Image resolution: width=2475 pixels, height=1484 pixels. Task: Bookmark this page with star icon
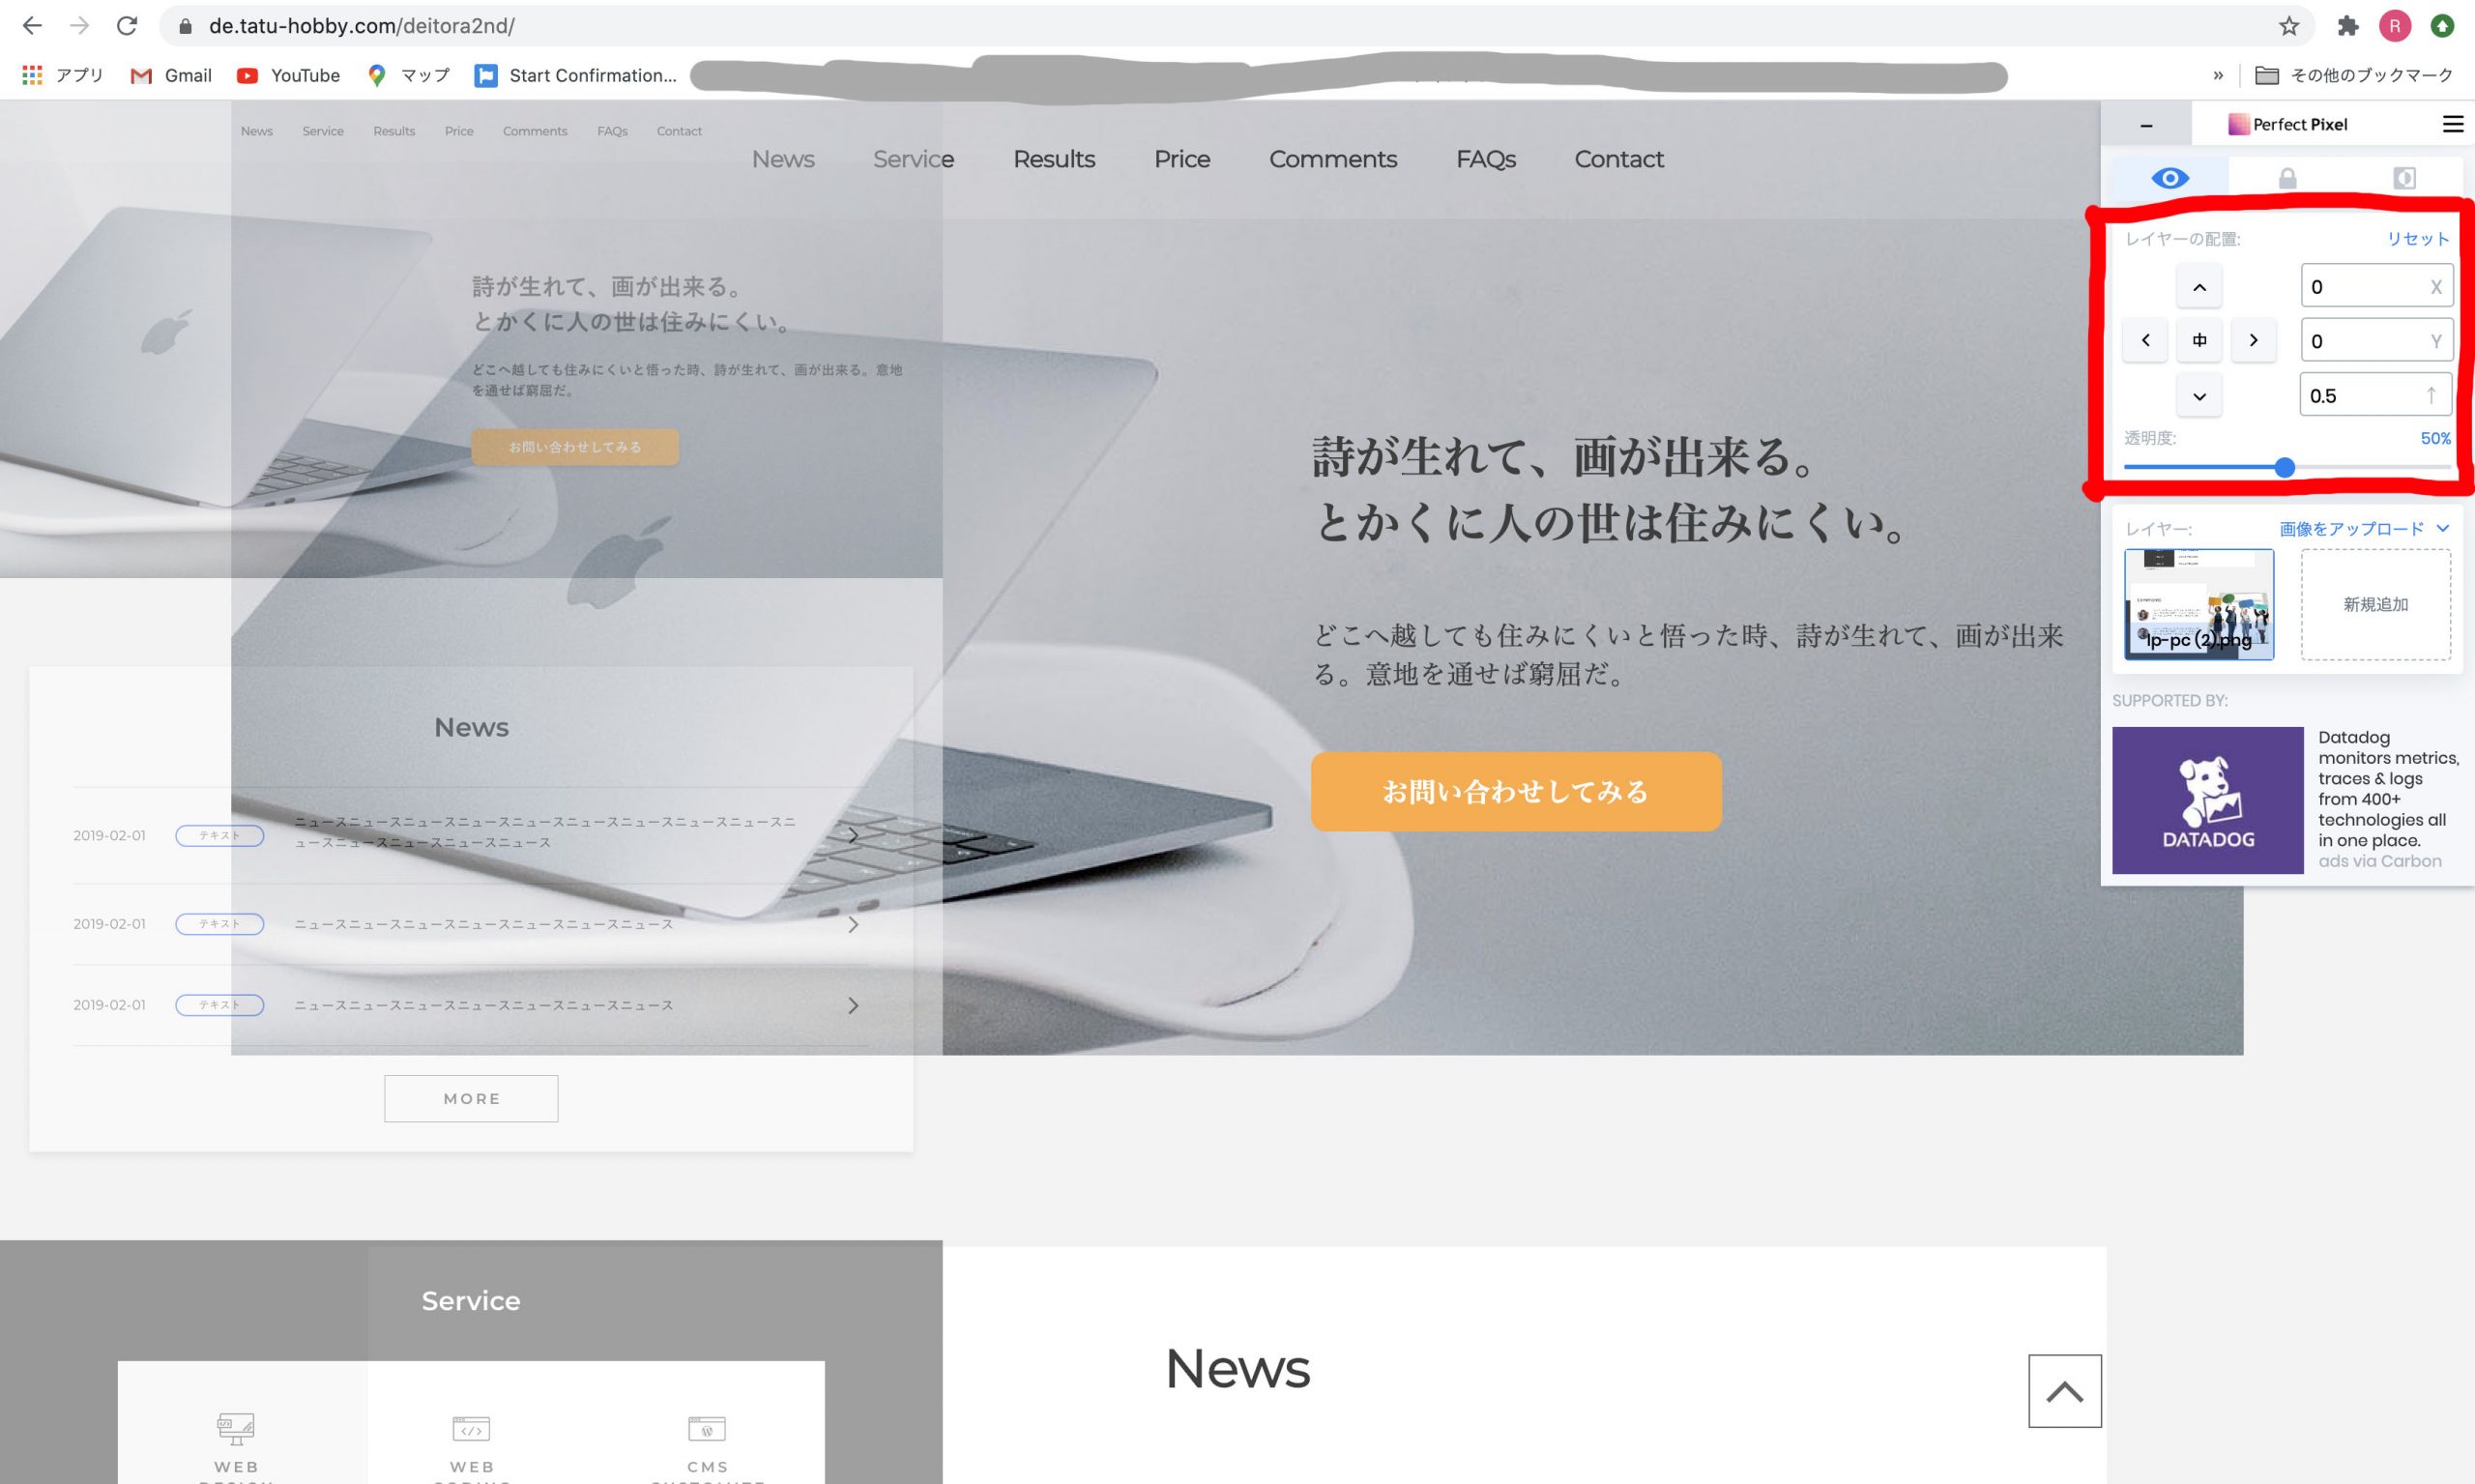click(2289, 26)
